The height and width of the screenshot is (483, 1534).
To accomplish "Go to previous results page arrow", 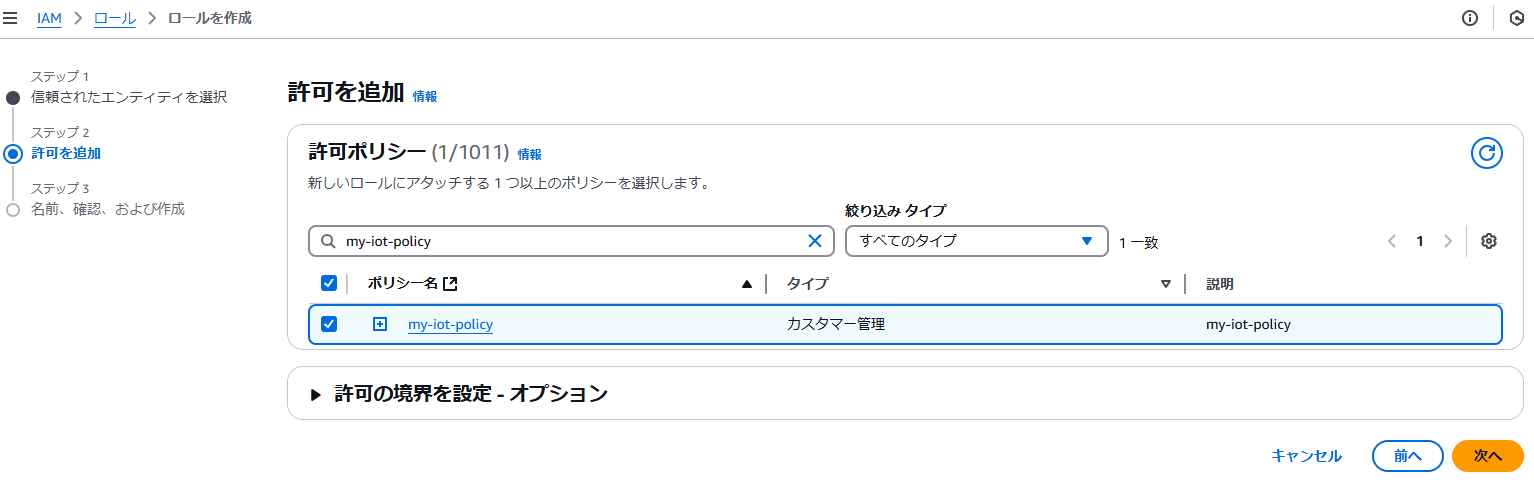I will (x=1392, y=241).
